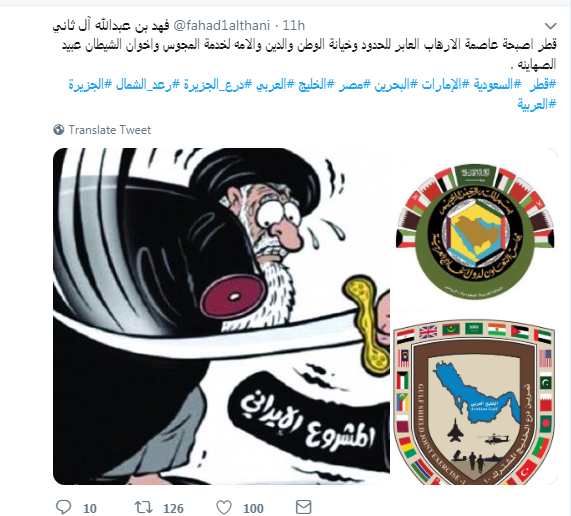Open the Gulf Shield Joint Exercise badge image
Image resolution: width=571 pixels, height=516 pixels.
pos(475,402)
